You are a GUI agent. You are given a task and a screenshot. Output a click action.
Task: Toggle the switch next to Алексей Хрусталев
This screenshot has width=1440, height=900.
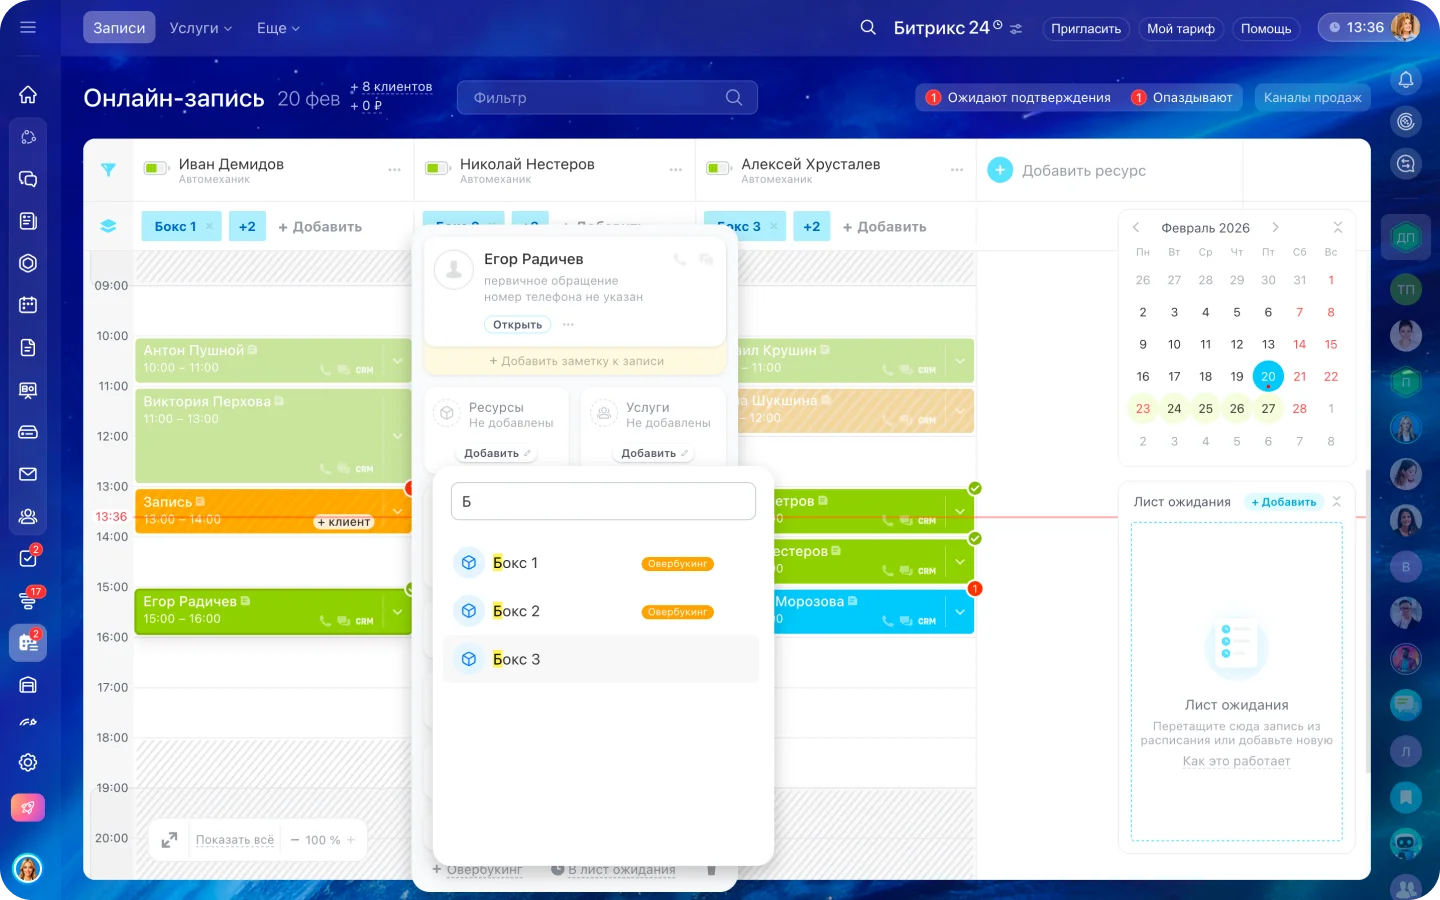coord(718,168)
